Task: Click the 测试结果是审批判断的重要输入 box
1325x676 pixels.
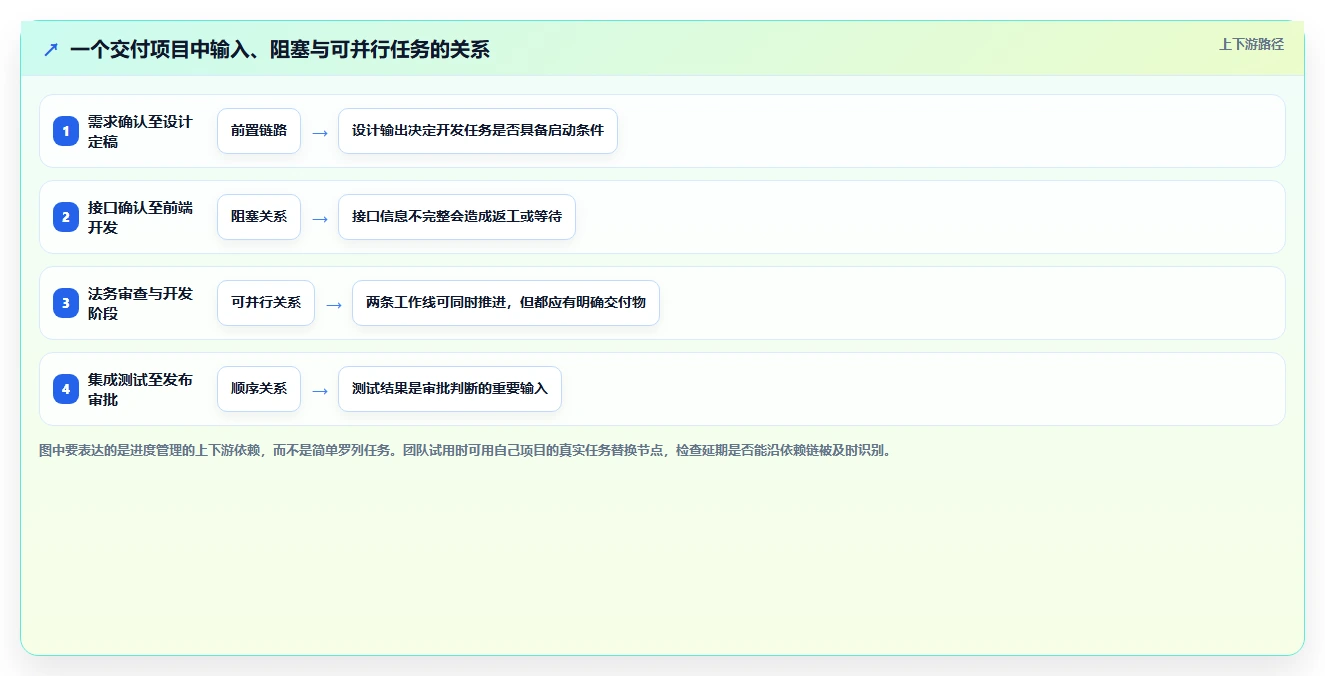Action: point(450,389)
